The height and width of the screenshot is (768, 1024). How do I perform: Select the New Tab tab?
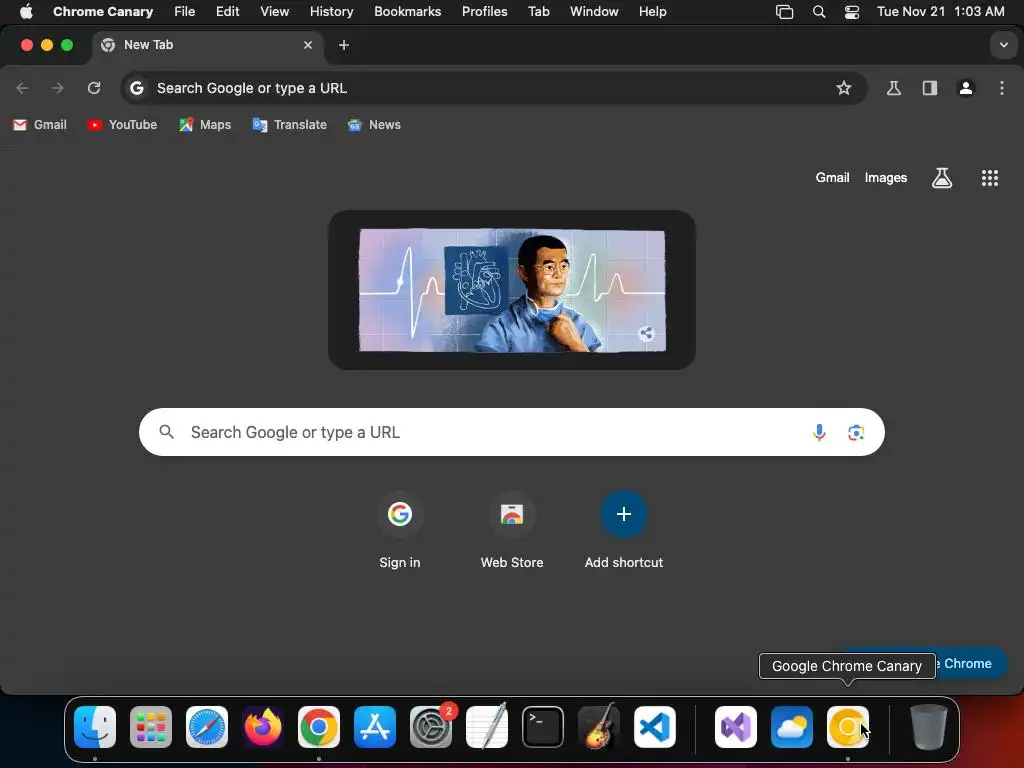(x=208, y=45)
